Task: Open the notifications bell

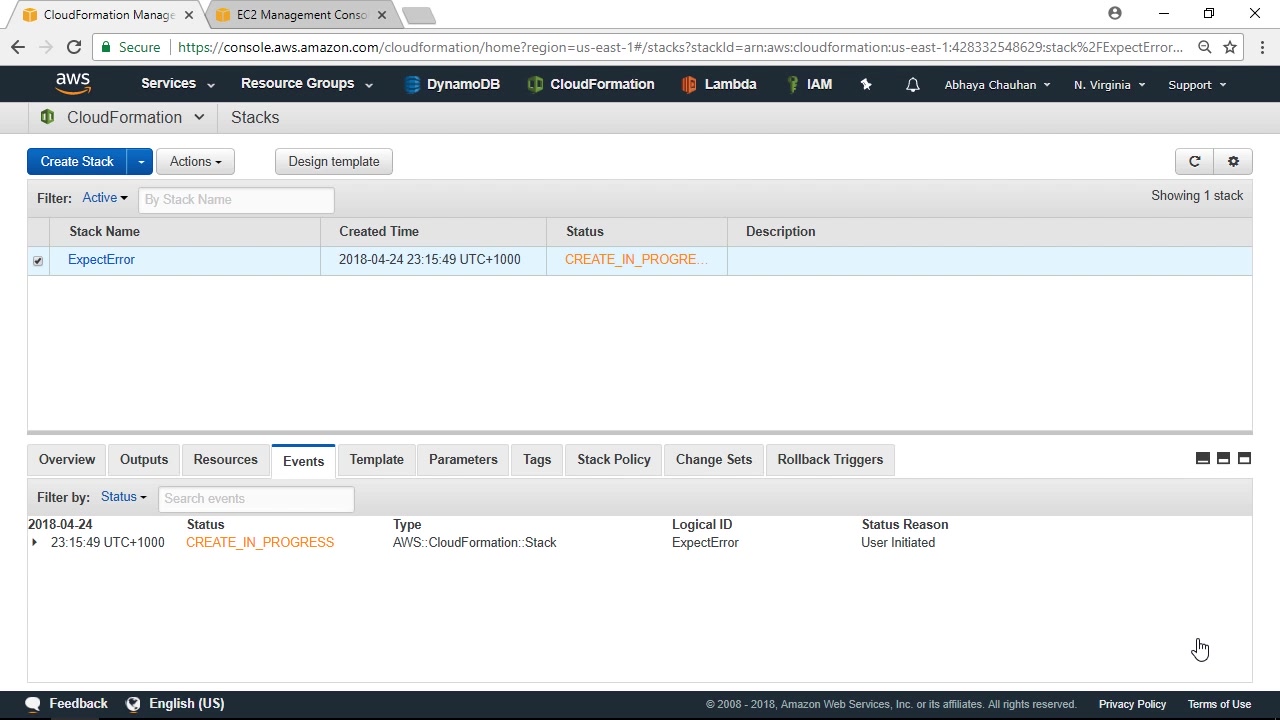Action: tap(912, 85)
